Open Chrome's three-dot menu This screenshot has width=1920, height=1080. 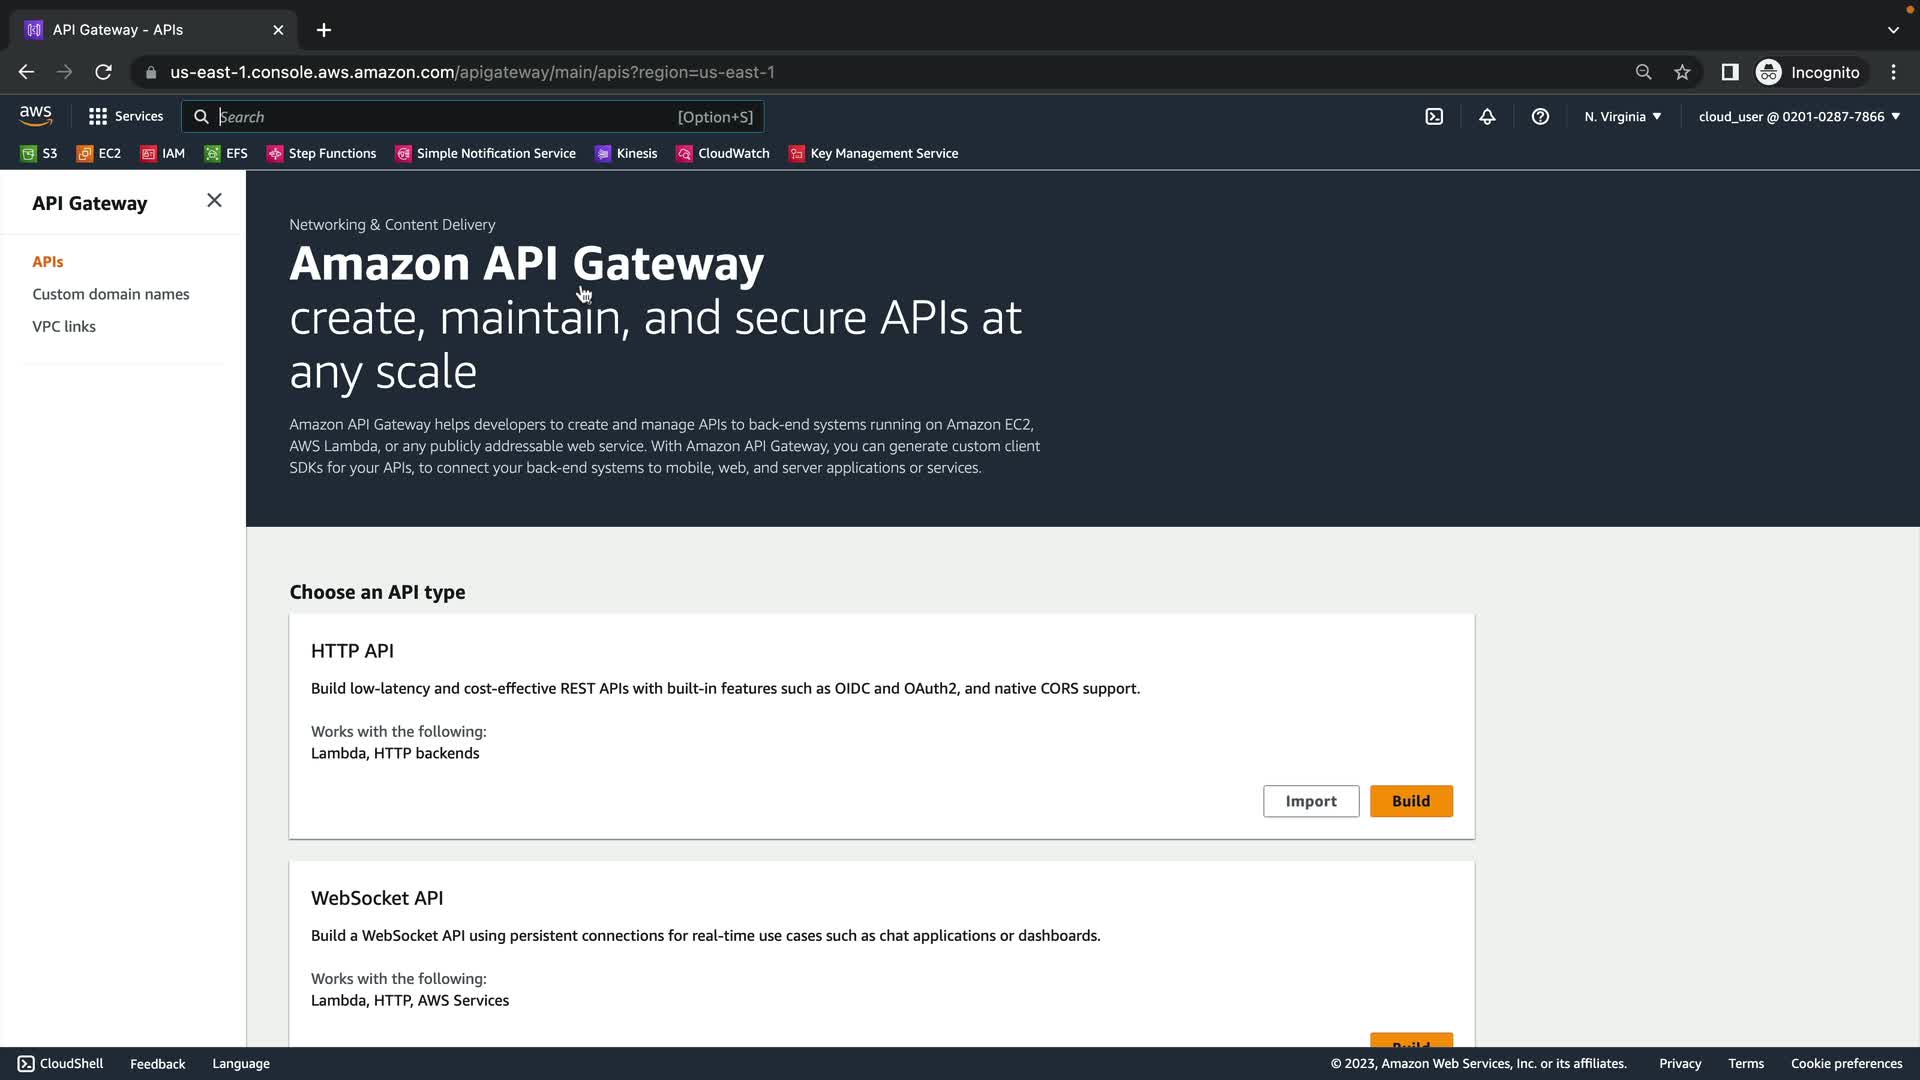click(1893, 72)
